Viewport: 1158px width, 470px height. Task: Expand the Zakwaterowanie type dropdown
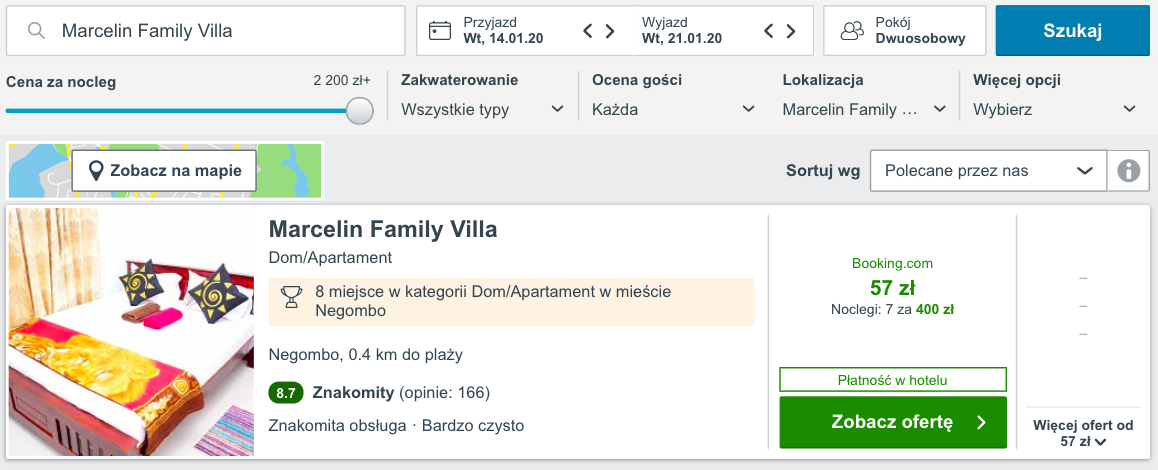(x=483, y=110)
